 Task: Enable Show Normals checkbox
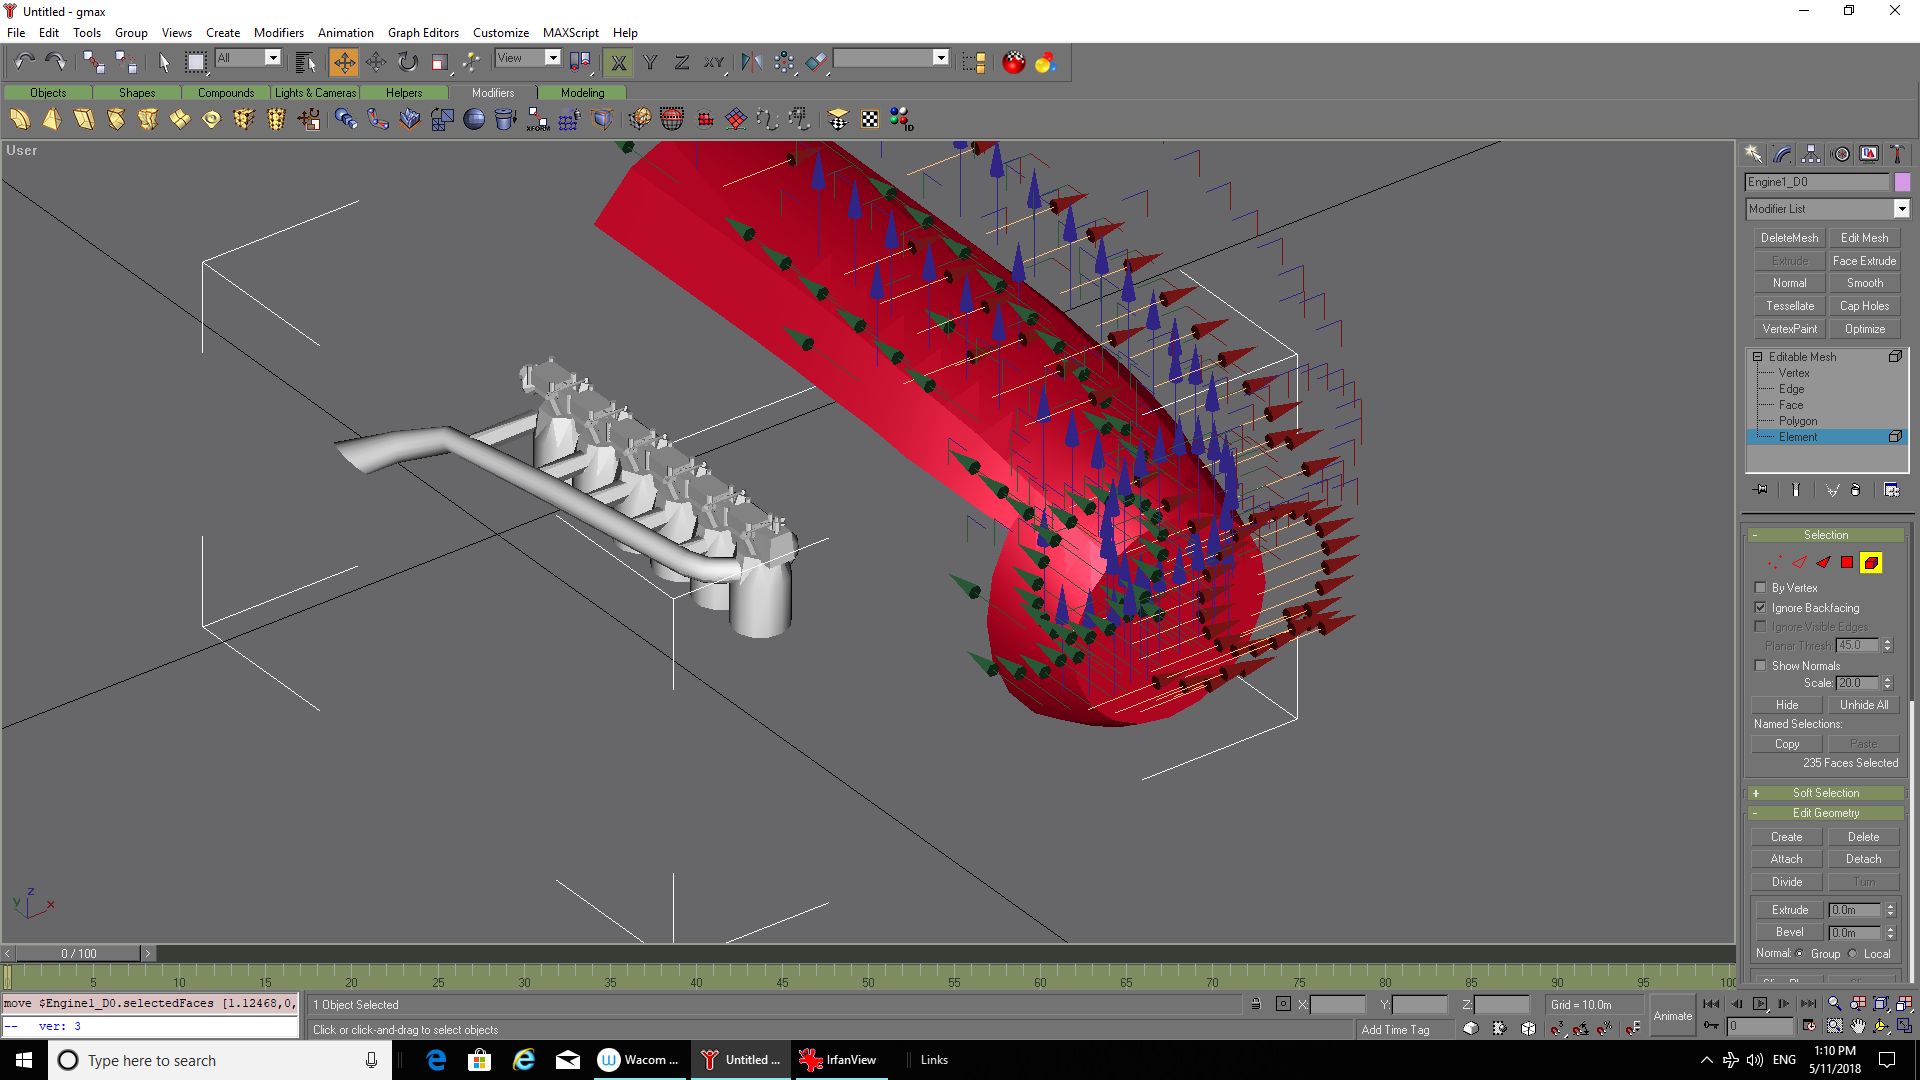(1760, 666)
